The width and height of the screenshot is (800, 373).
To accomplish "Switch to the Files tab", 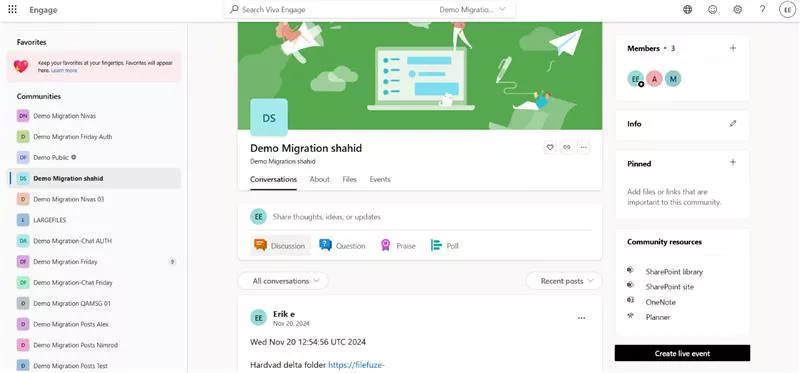I will [x=349, y=179].
